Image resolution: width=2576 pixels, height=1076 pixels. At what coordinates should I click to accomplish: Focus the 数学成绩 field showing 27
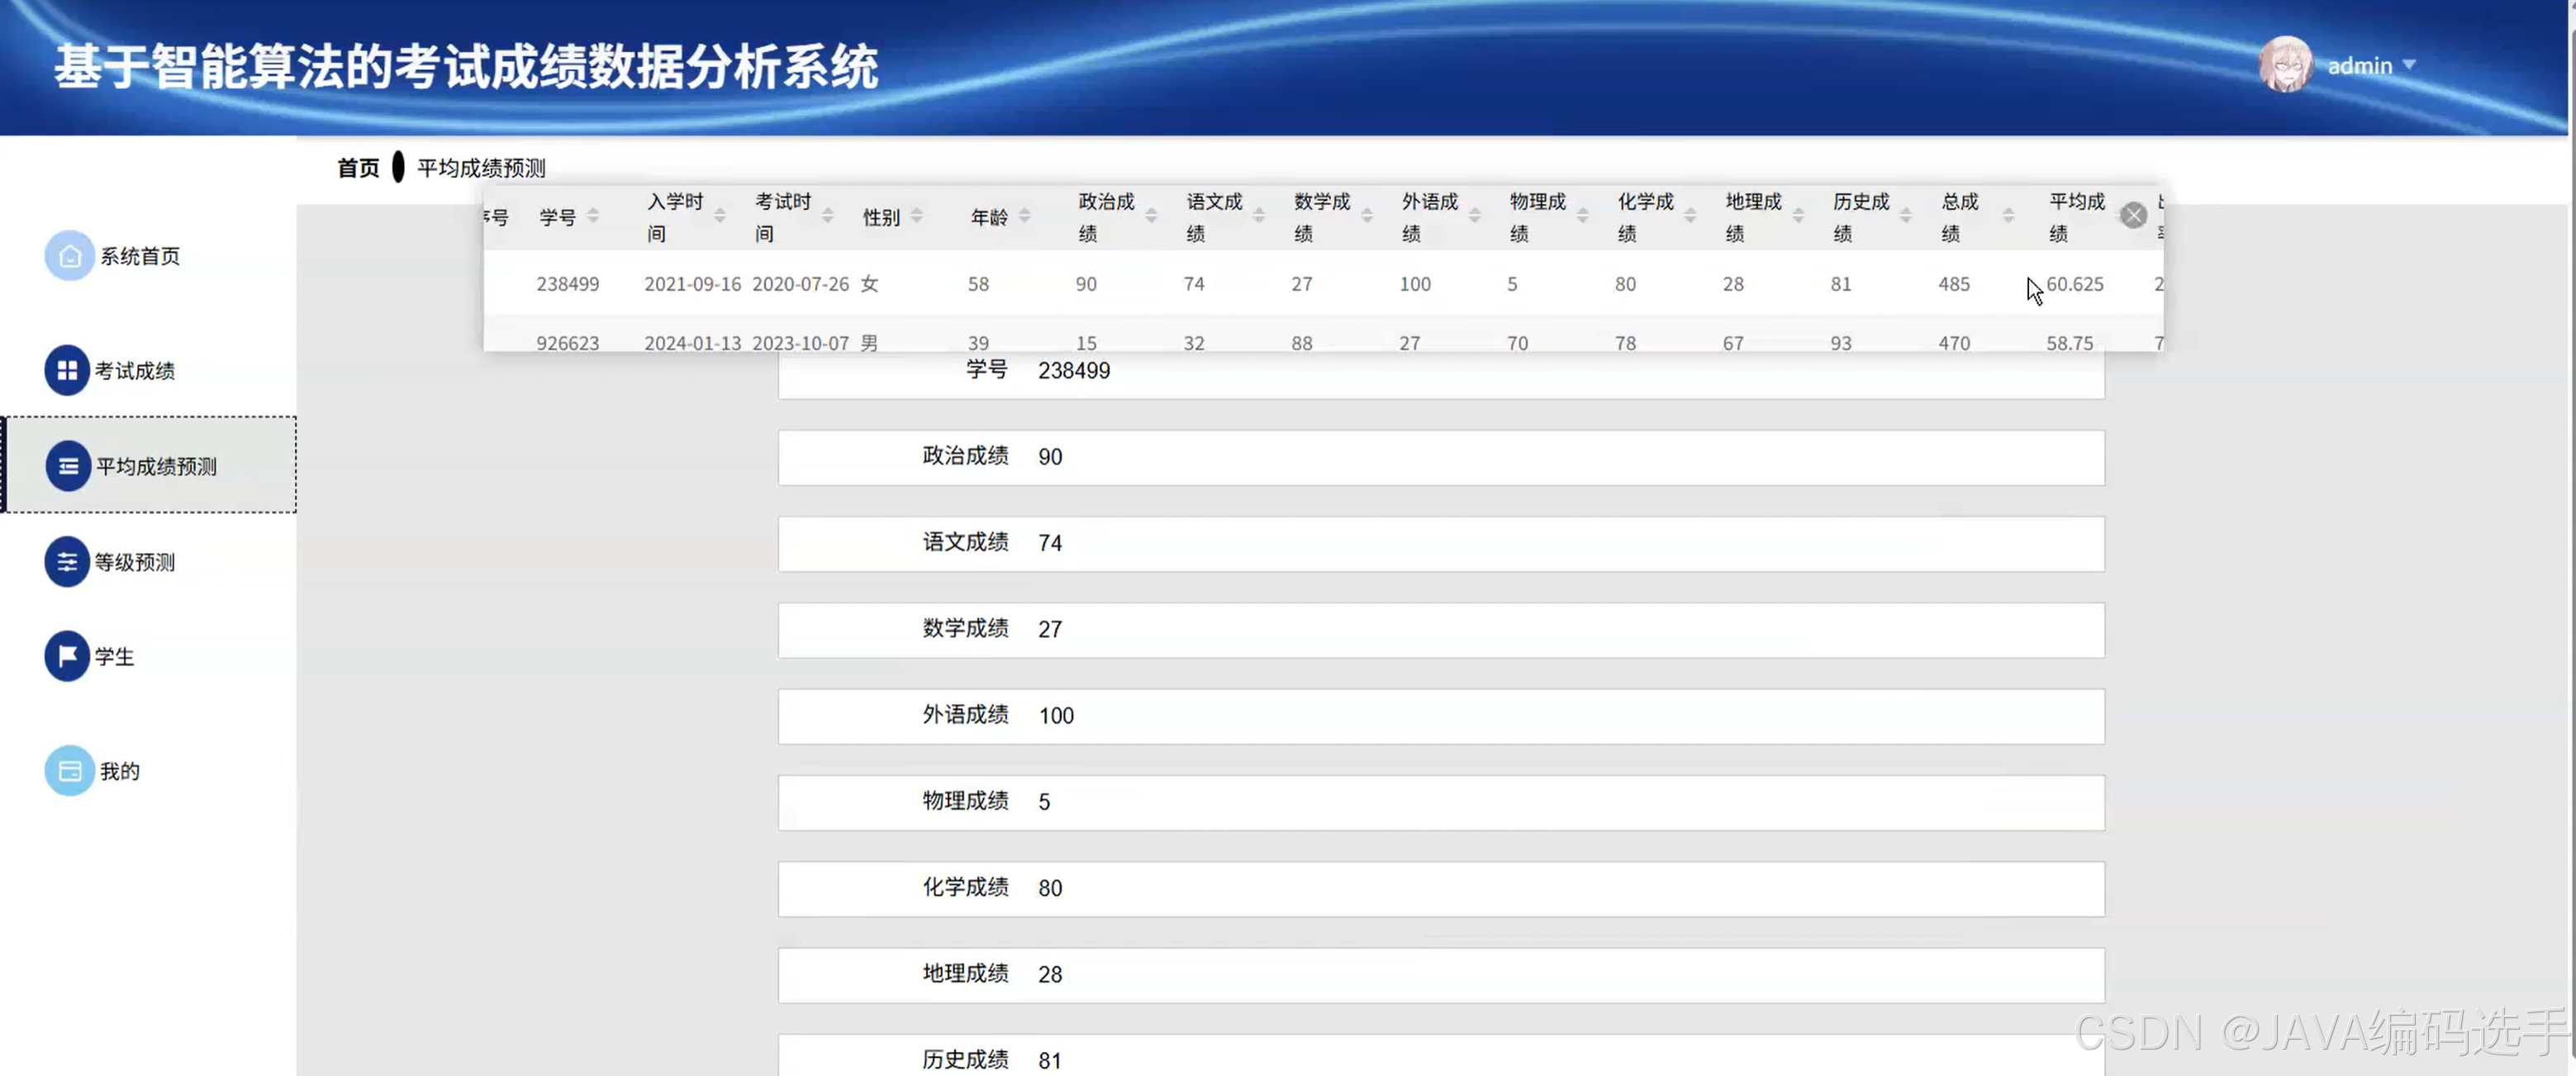pyautogui.click(x=1441, y=629)
